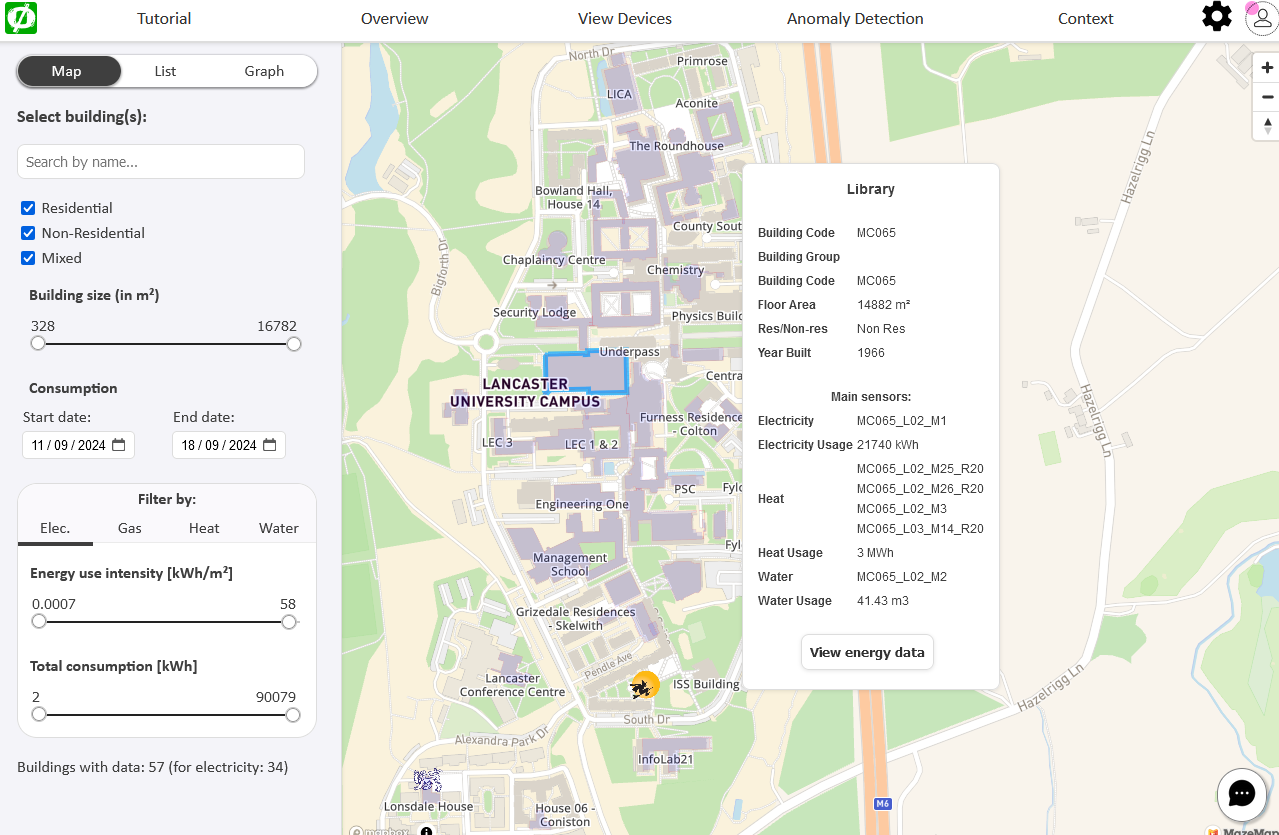Click the green app logo
The image size is (1279, 835).
21,18
